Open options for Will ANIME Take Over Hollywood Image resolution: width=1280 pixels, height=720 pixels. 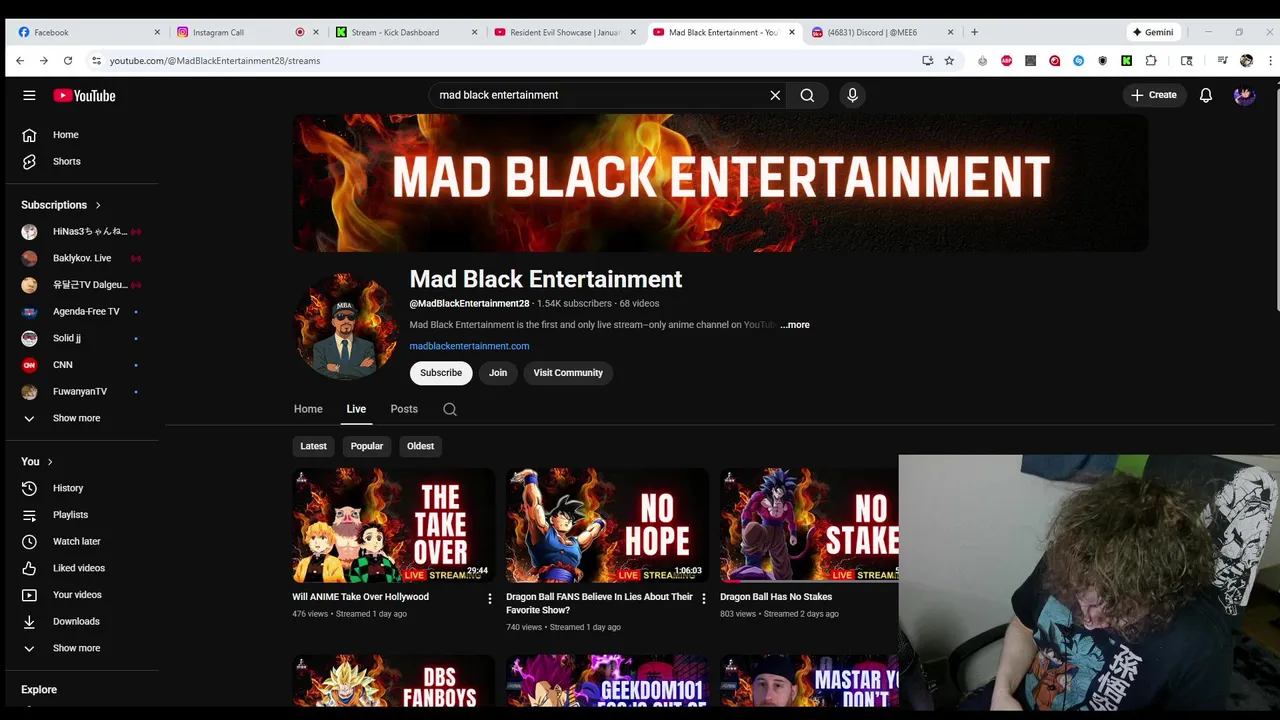(x=489, y=599)
